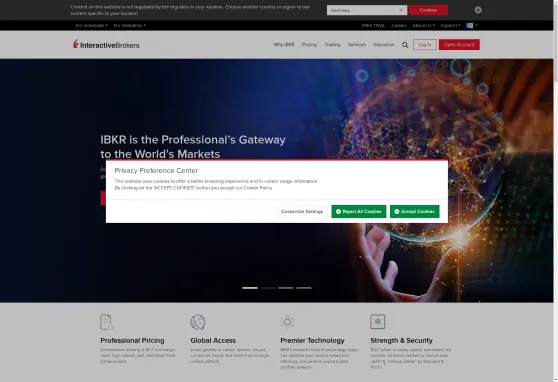The height and width of the screenshot is (382, 558).
Task: Close the location notice banner
Action: tap(478, 10)
